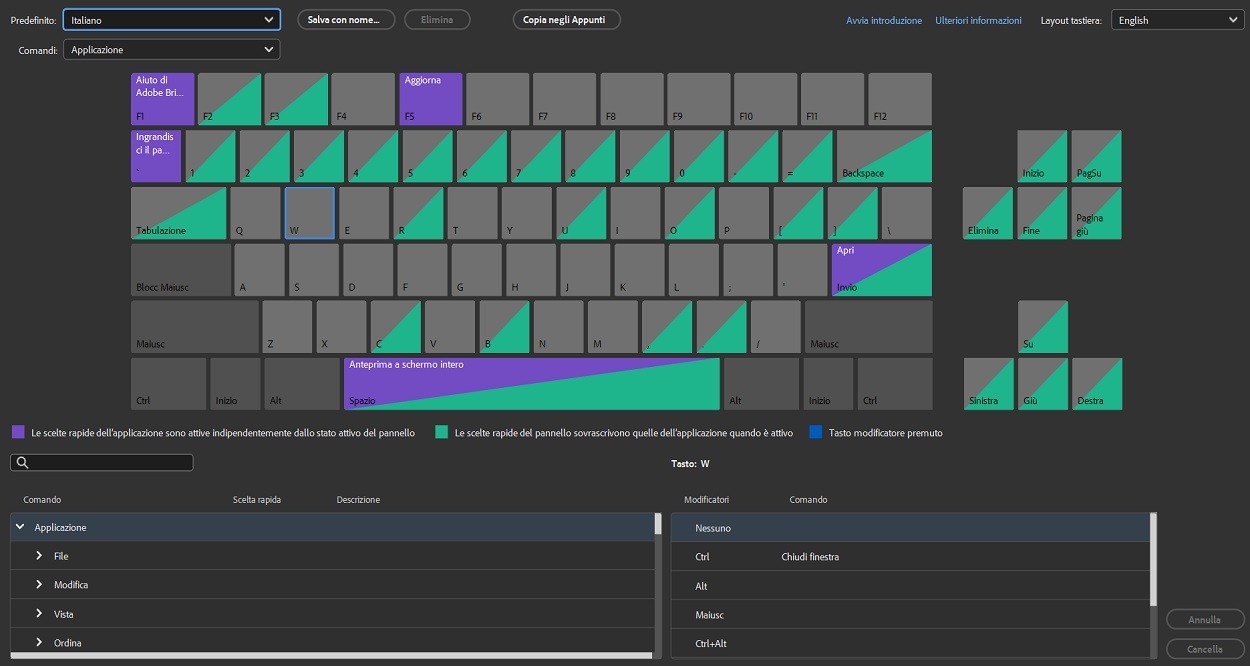1250x666 pixels.
Task: Click the Backspace key on the keyboard map
Action: pos(883,155)
